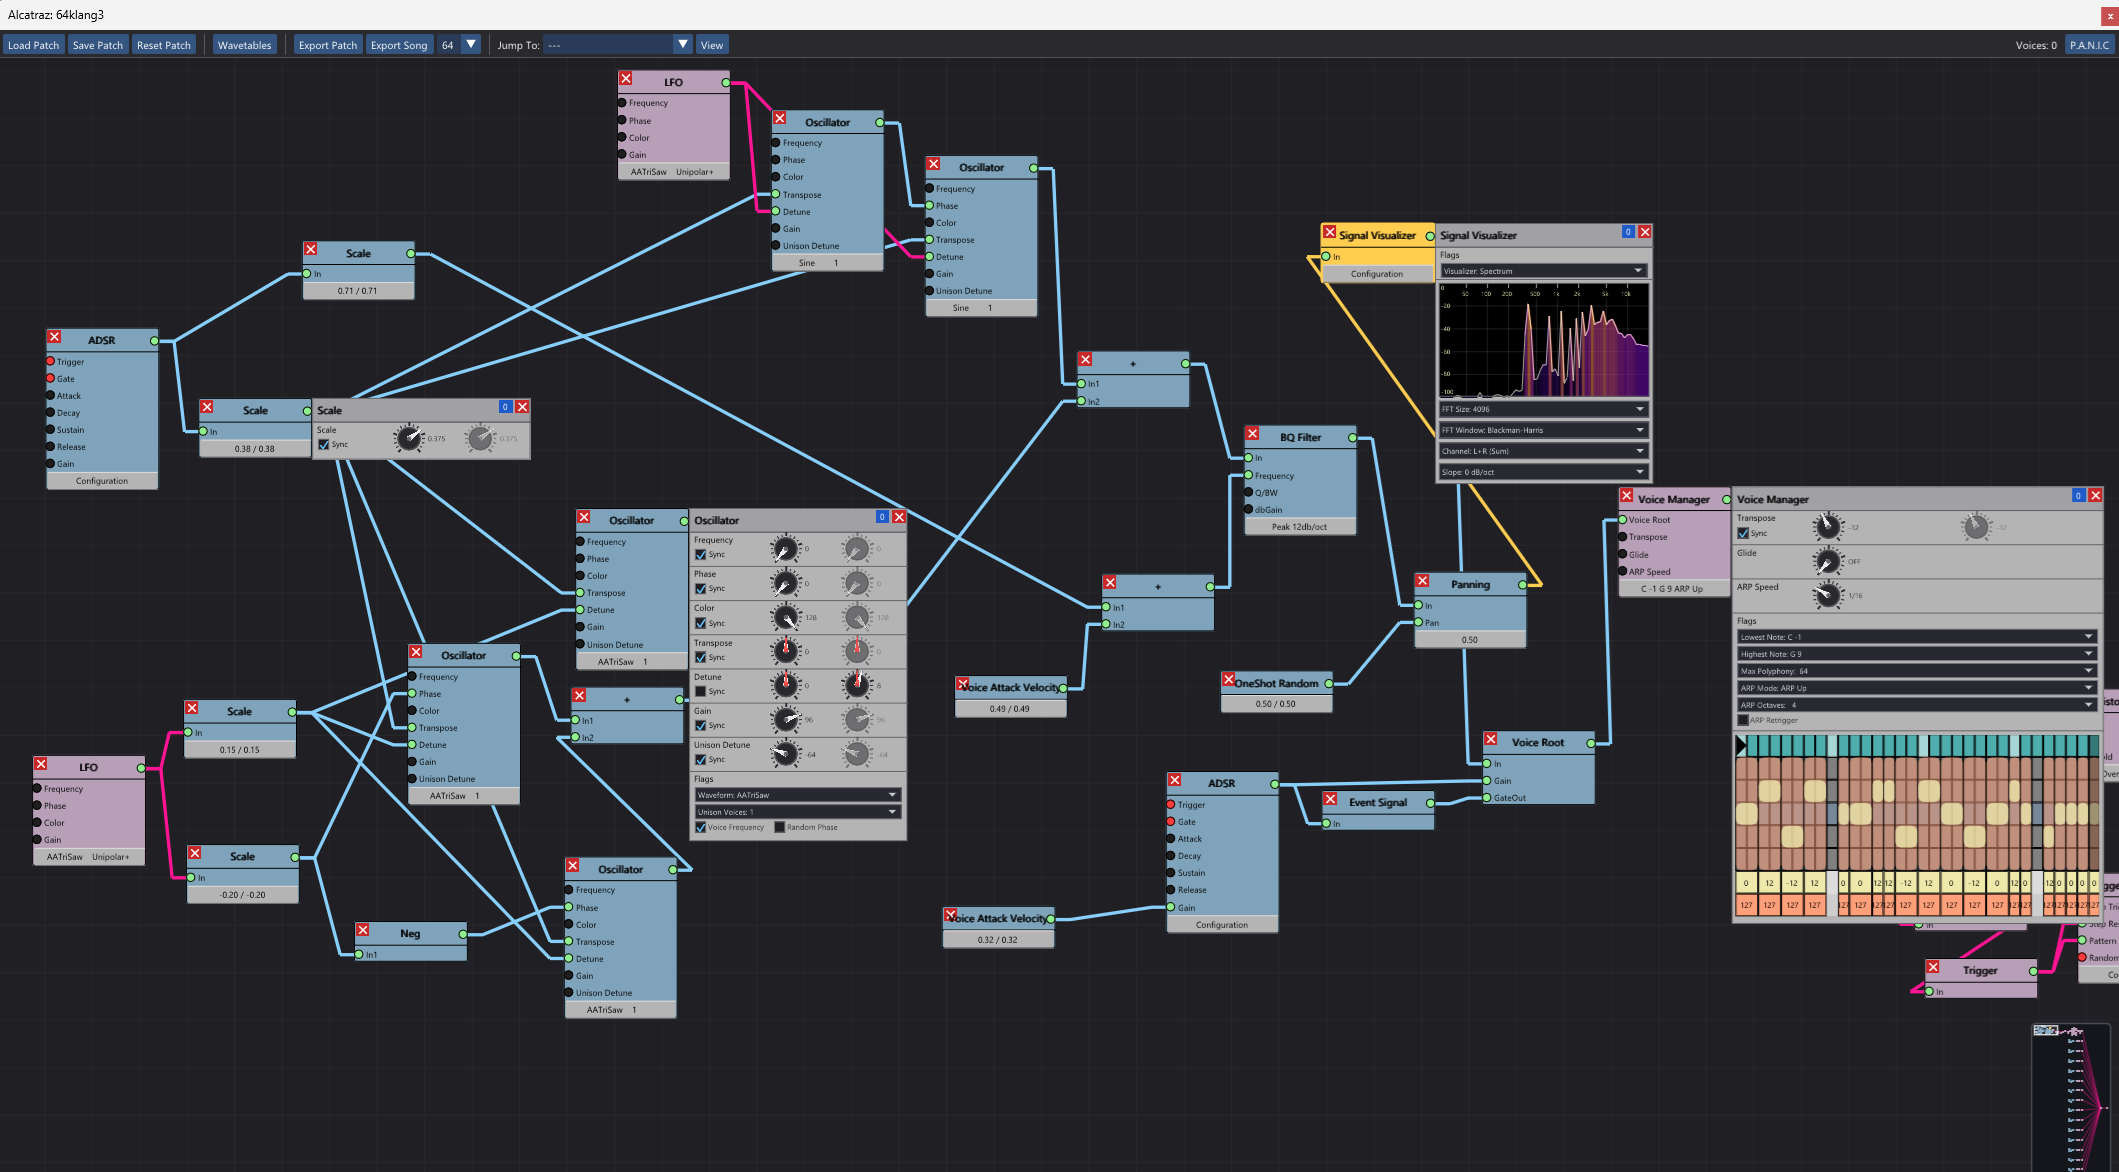Delete the Event Signal node

1330,799
